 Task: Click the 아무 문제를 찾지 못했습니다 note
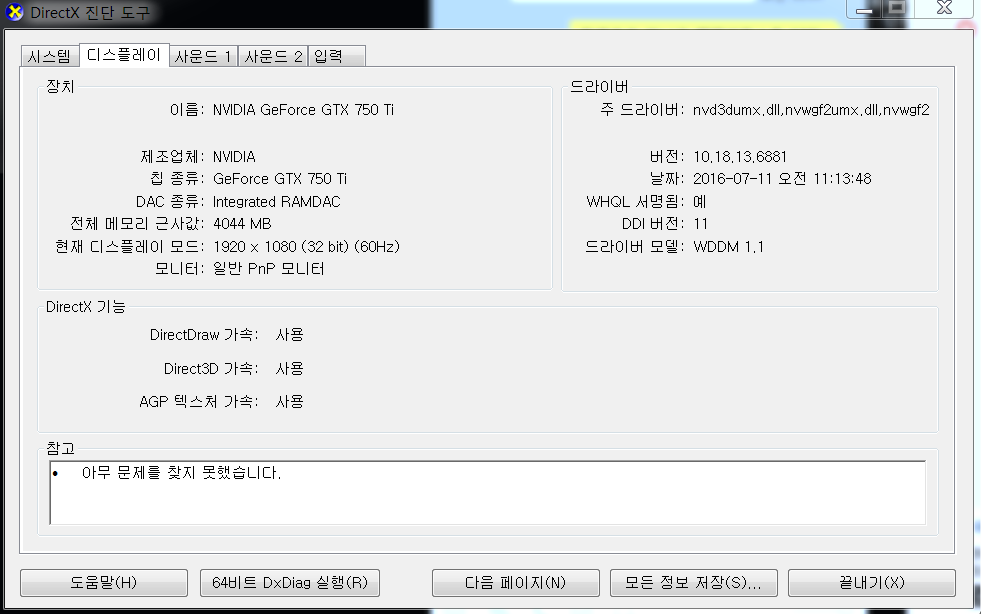[181, 473]
